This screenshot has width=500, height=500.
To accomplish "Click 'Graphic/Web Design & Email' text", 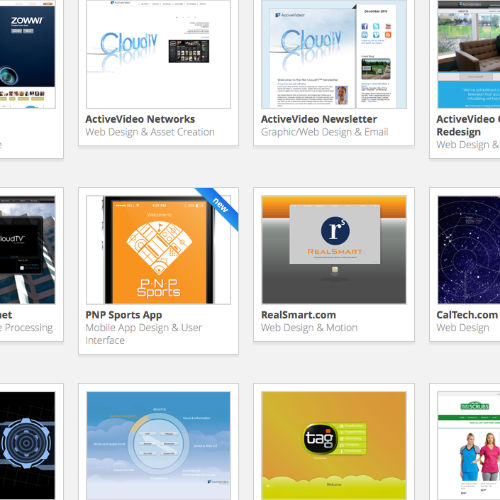I will (324, 132).
